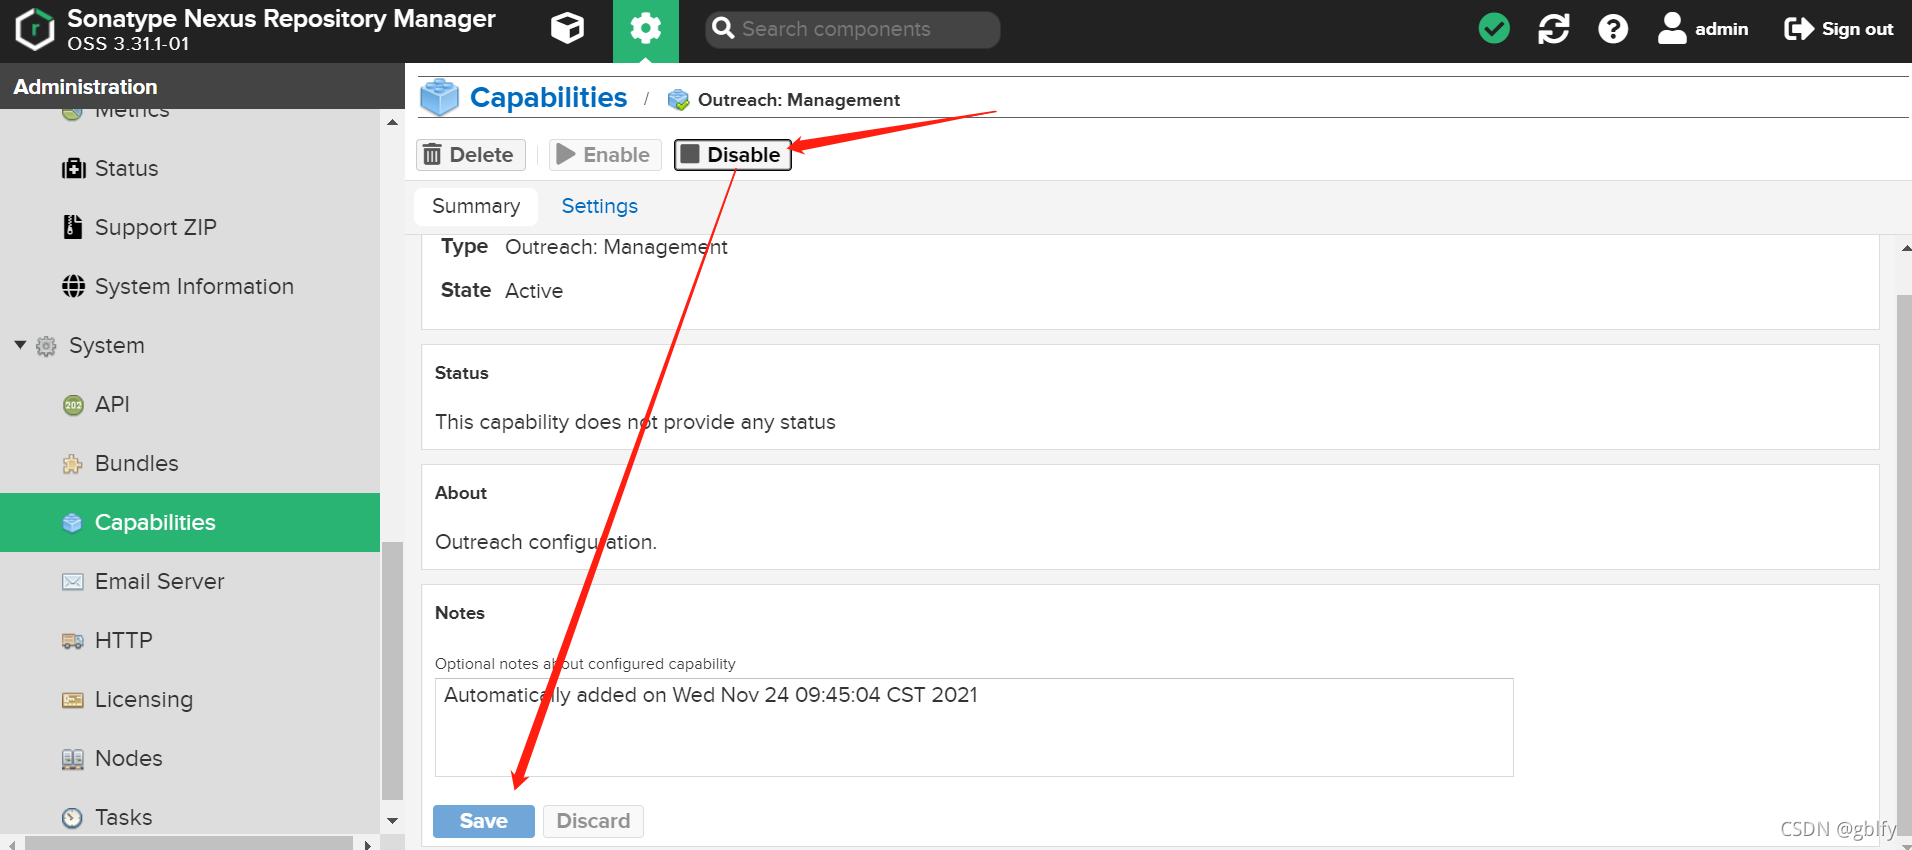Viewport: 1912px width, 850px height.
Task: Click the sidebar scroll down arrow
Action: tap(392, 820)
